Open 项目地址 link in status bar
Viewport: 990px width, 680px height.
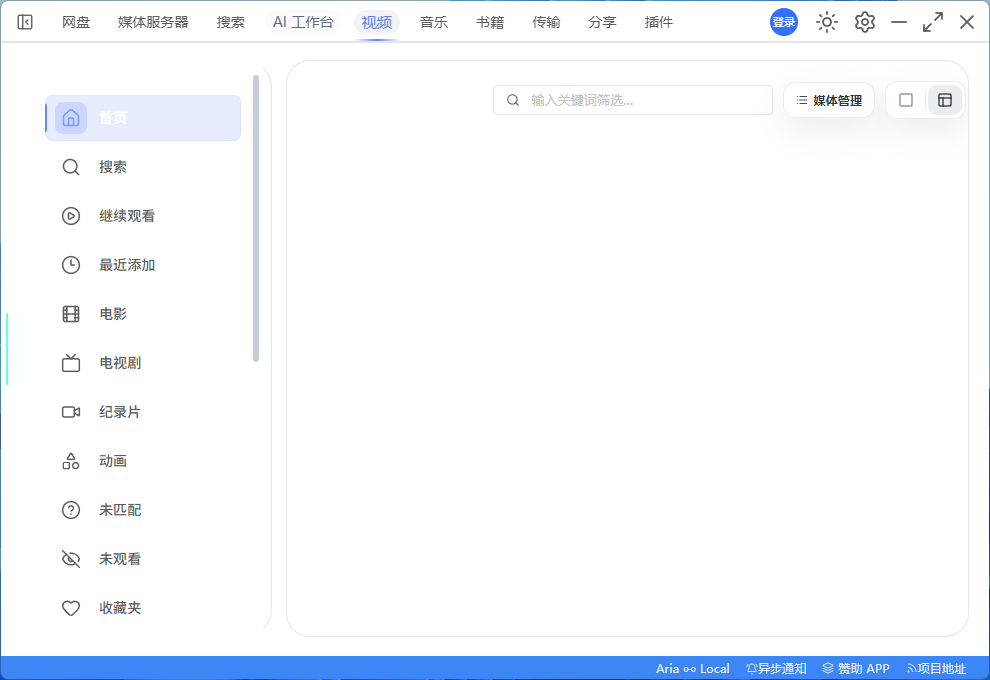coord(936,669)
